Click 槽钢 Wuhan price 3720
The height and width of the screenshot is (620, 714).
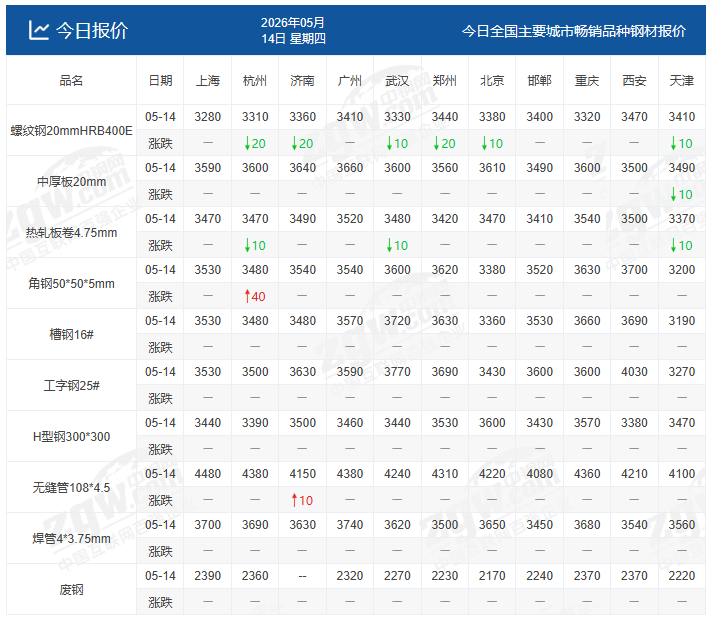[397, 321]
